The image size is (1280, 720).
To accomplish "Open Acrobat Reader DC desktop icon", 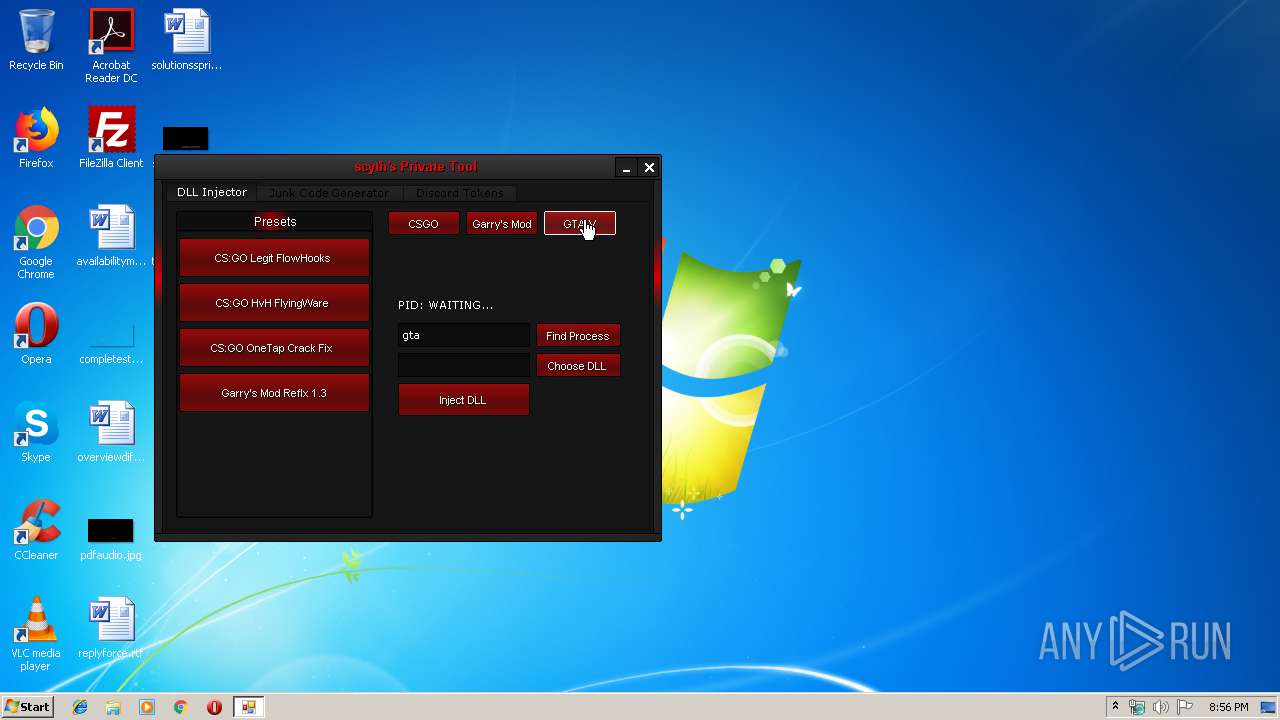I will (x=111, y=47).
